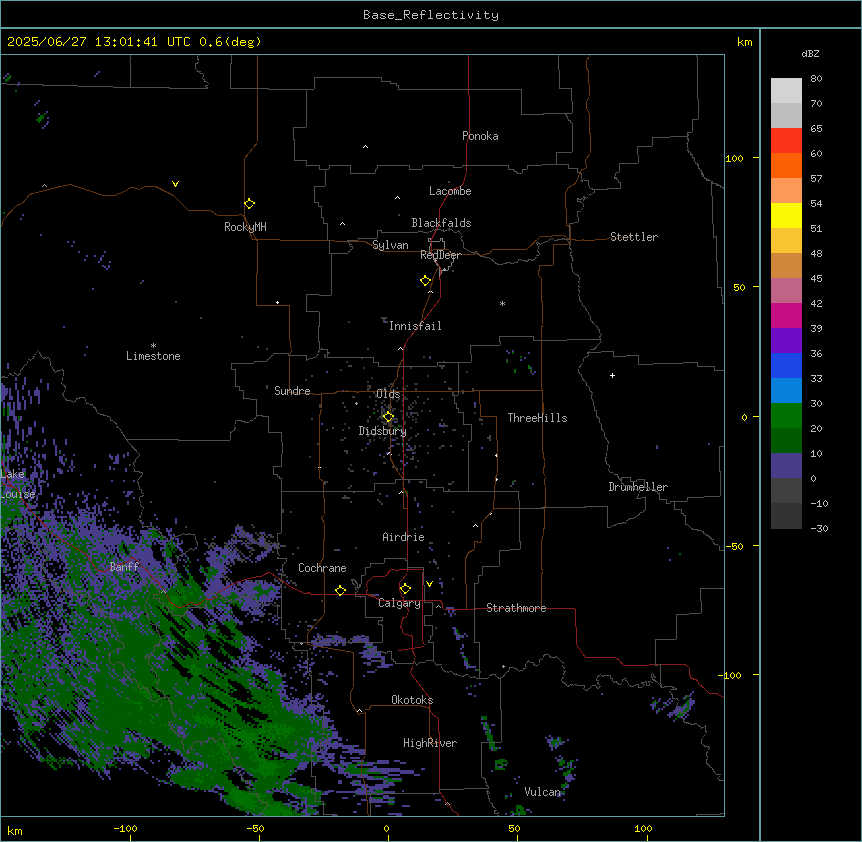Click the Cochrane label
Viewport: 862px width, 842px height.
pyautogui.click(x=322, y=568)
